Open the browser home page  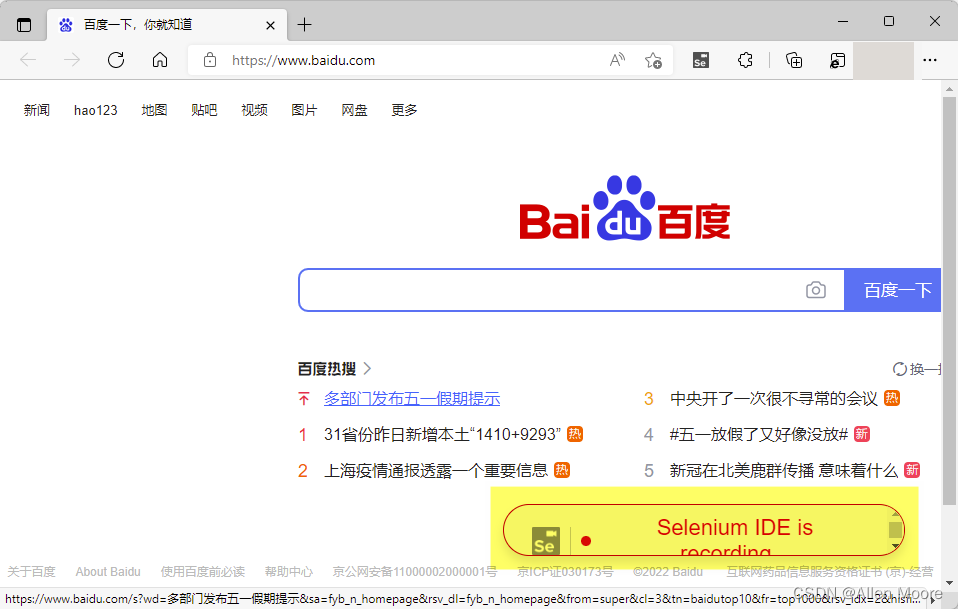click(160, 60)
